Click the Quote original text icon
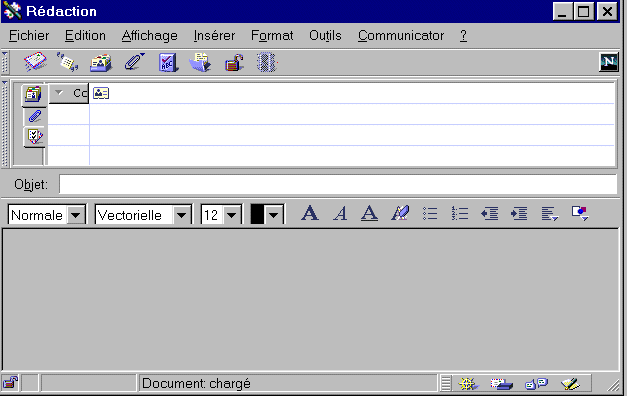The height and width of the screenshot is (396, 627). coord(67,62)
